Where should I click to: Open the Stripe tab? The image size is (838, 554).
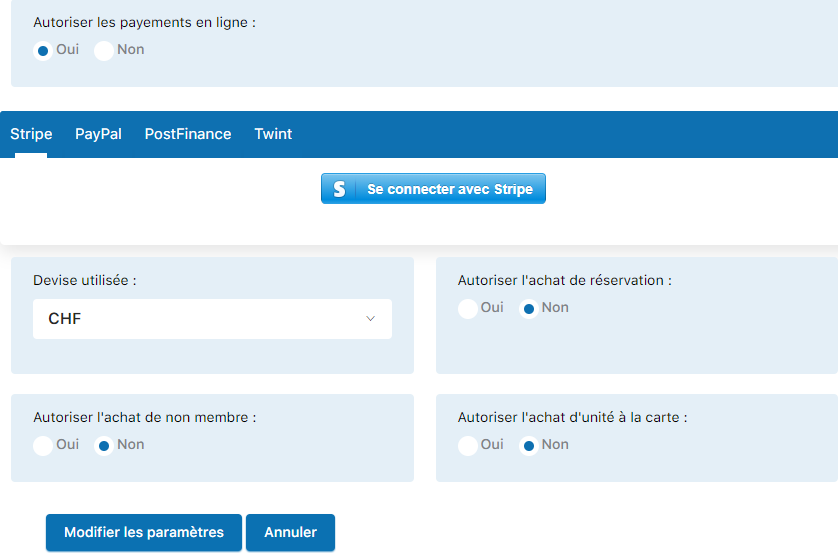(31, 134)
